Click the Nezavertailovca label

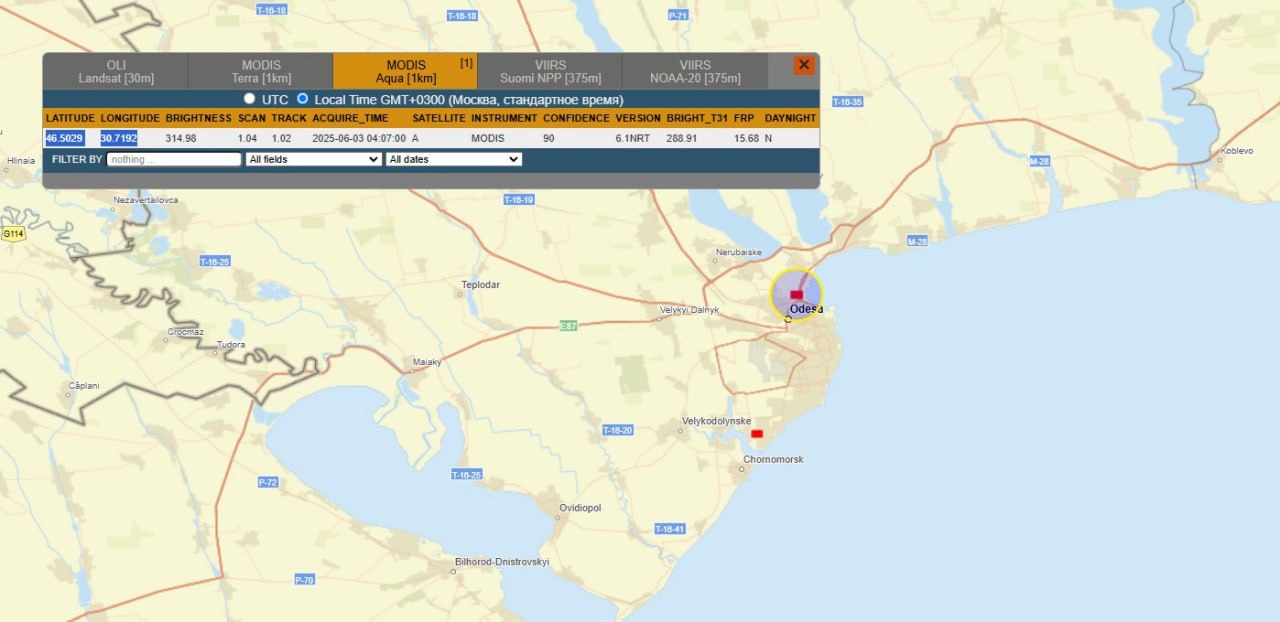coord(146,200)
